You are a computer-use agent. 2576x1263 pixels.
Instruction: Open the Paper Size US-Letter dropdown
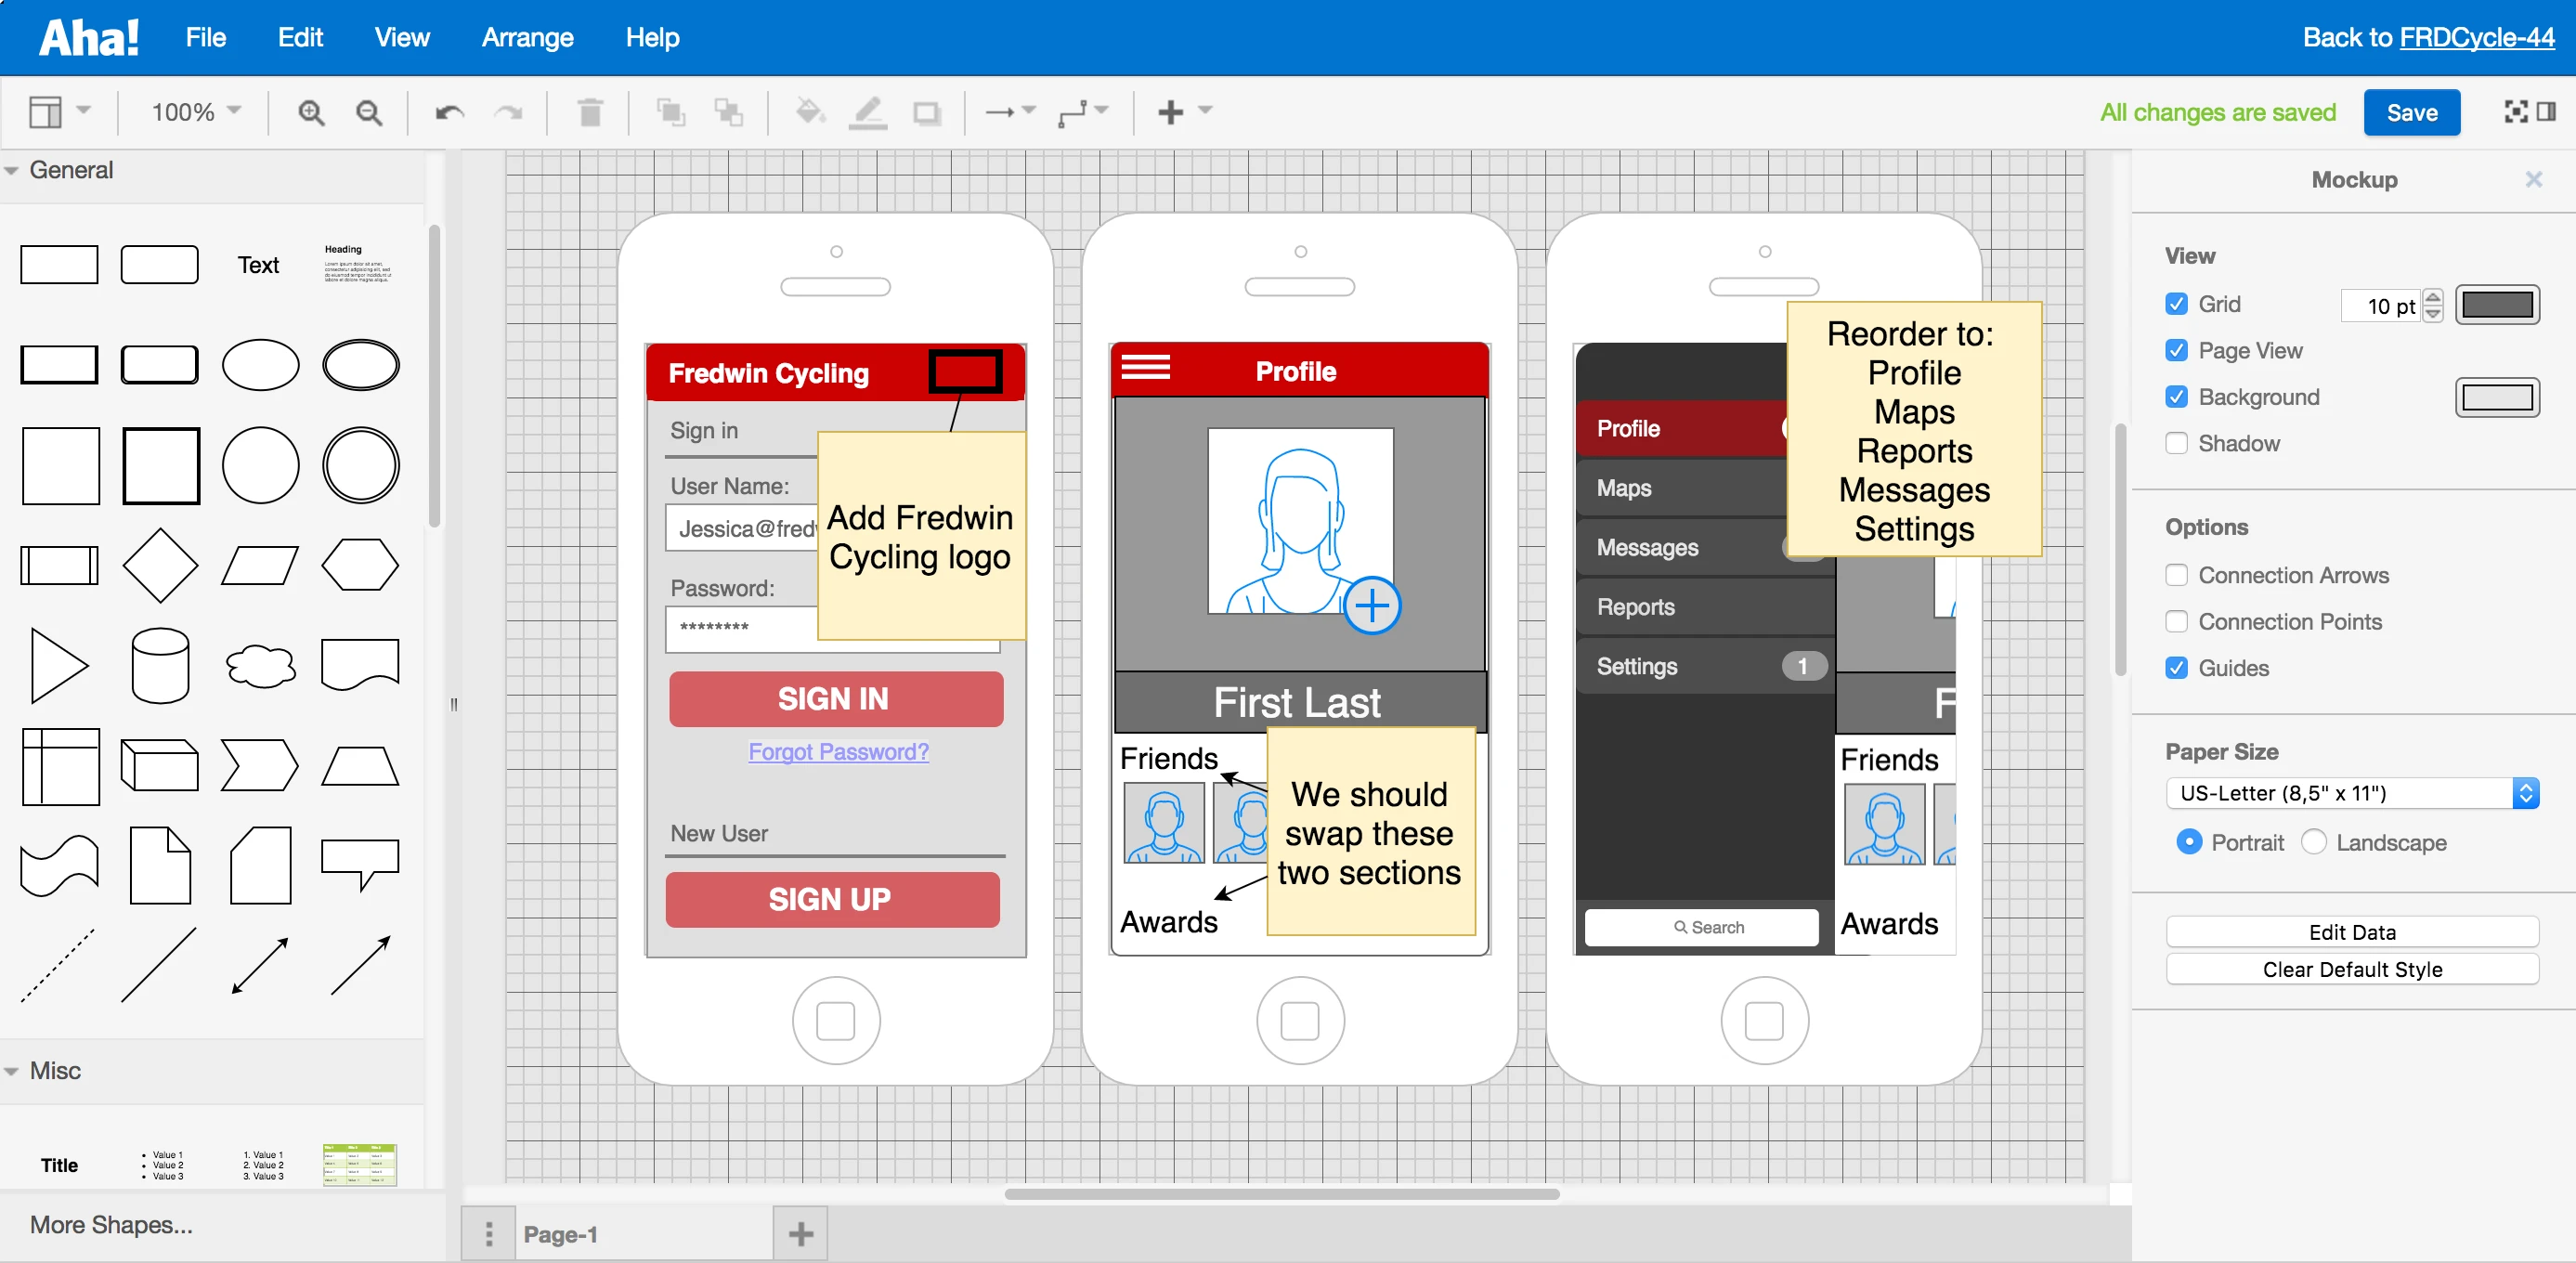[x=2351, y=793]
